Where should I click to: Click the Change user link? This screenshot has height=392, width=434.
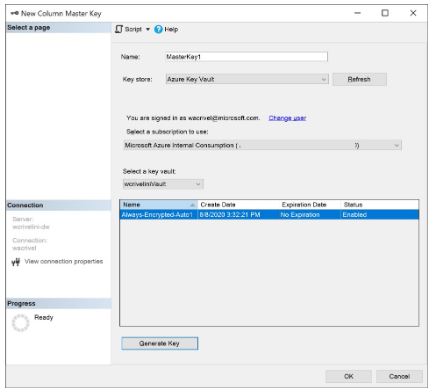pyautogui.click(x=287, y=118)
